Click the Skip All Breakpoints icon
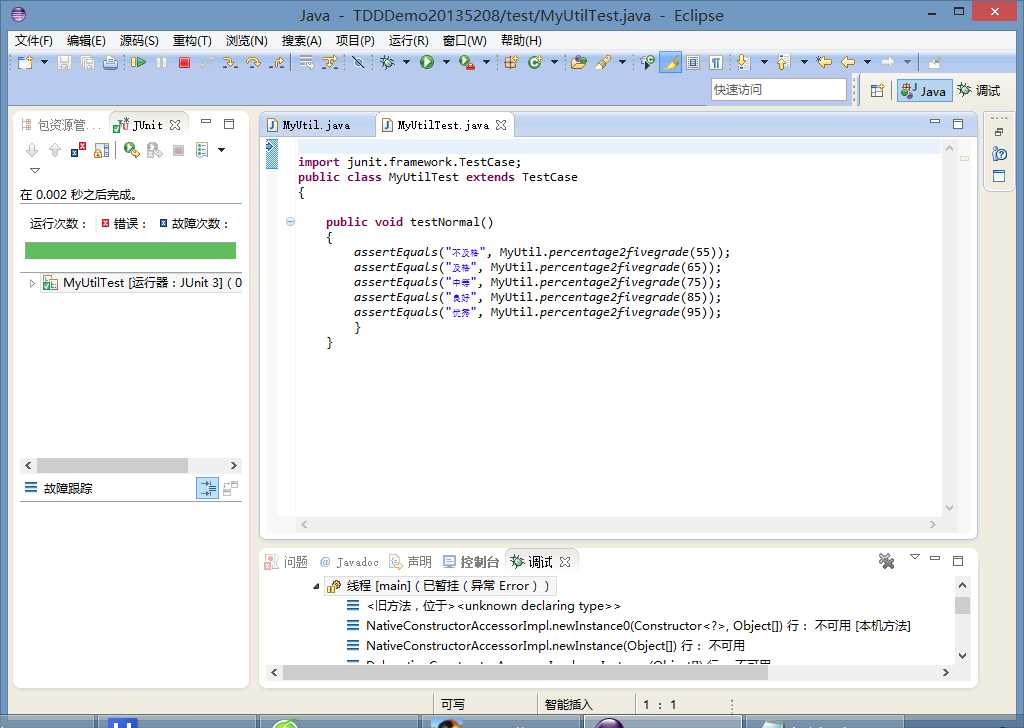Viewport: 1024px width, 728px height. [358, 63]
